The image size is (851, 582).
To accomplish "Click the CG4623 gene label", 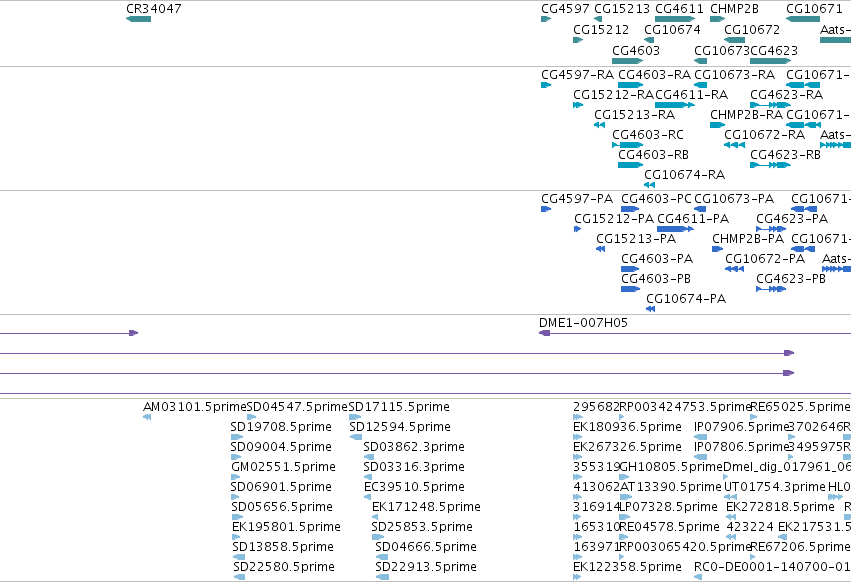I will (x=774, y=50).
